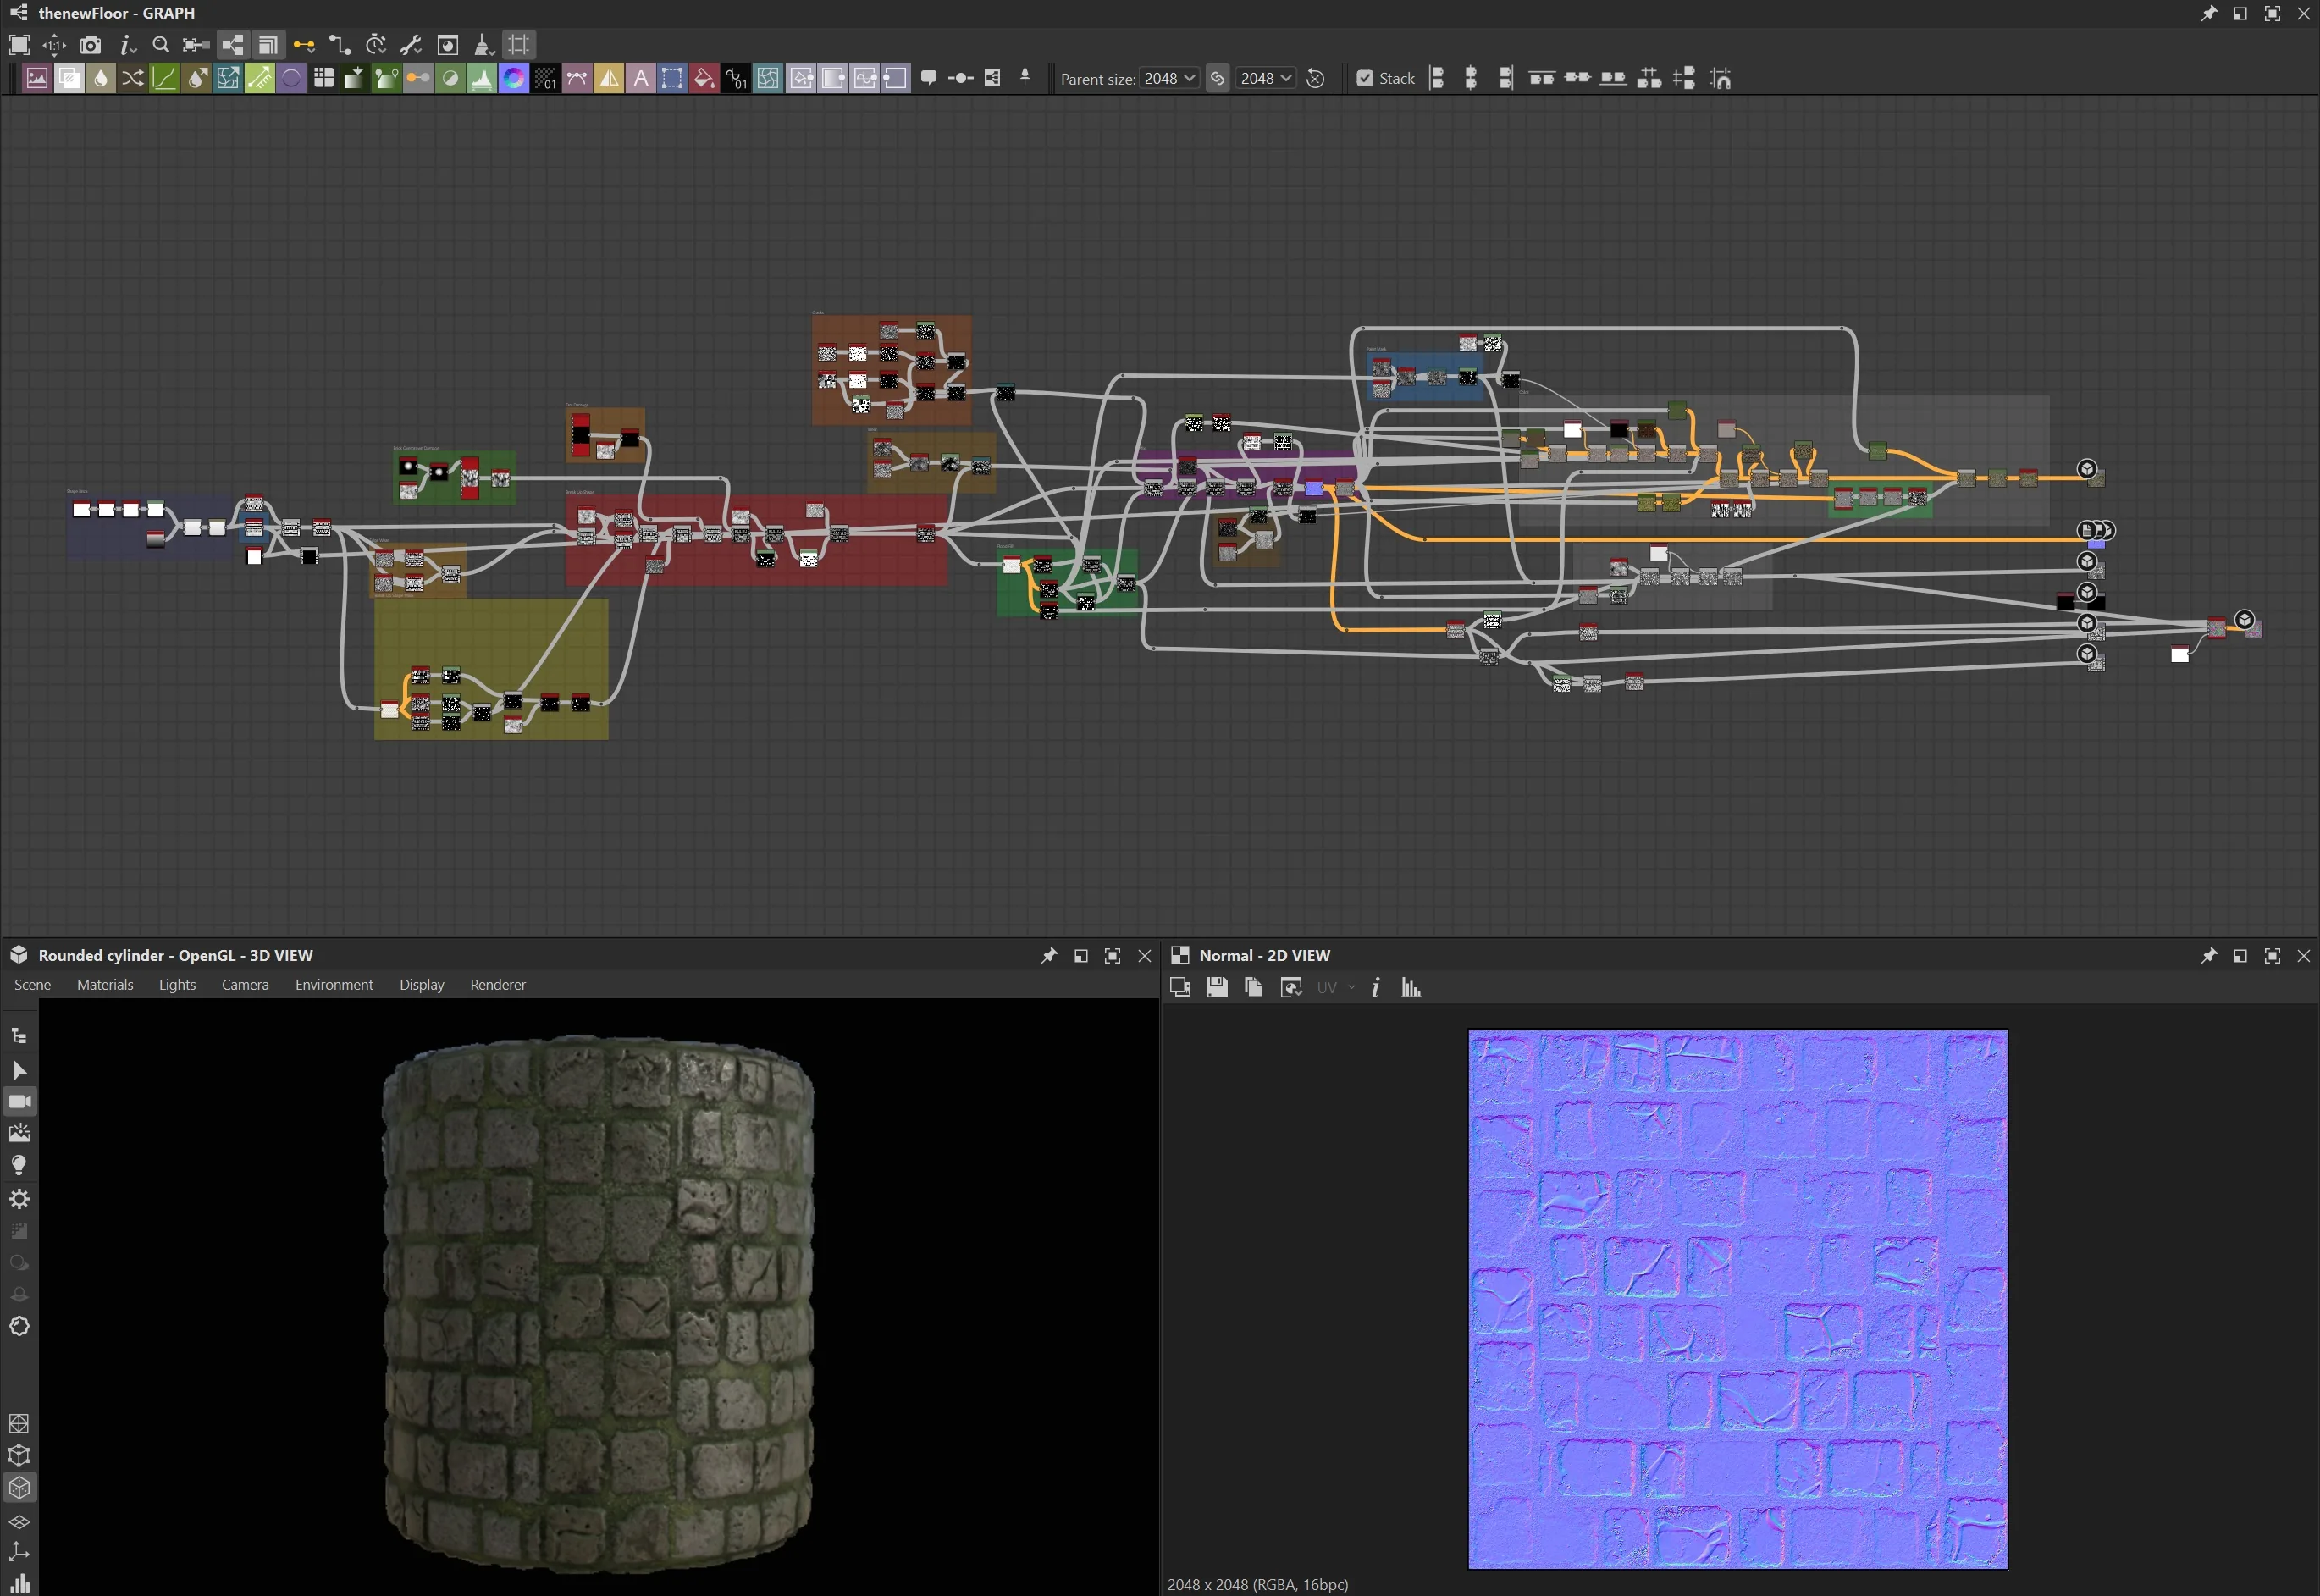Open the Parent size width dropdown

(1169, 78)
